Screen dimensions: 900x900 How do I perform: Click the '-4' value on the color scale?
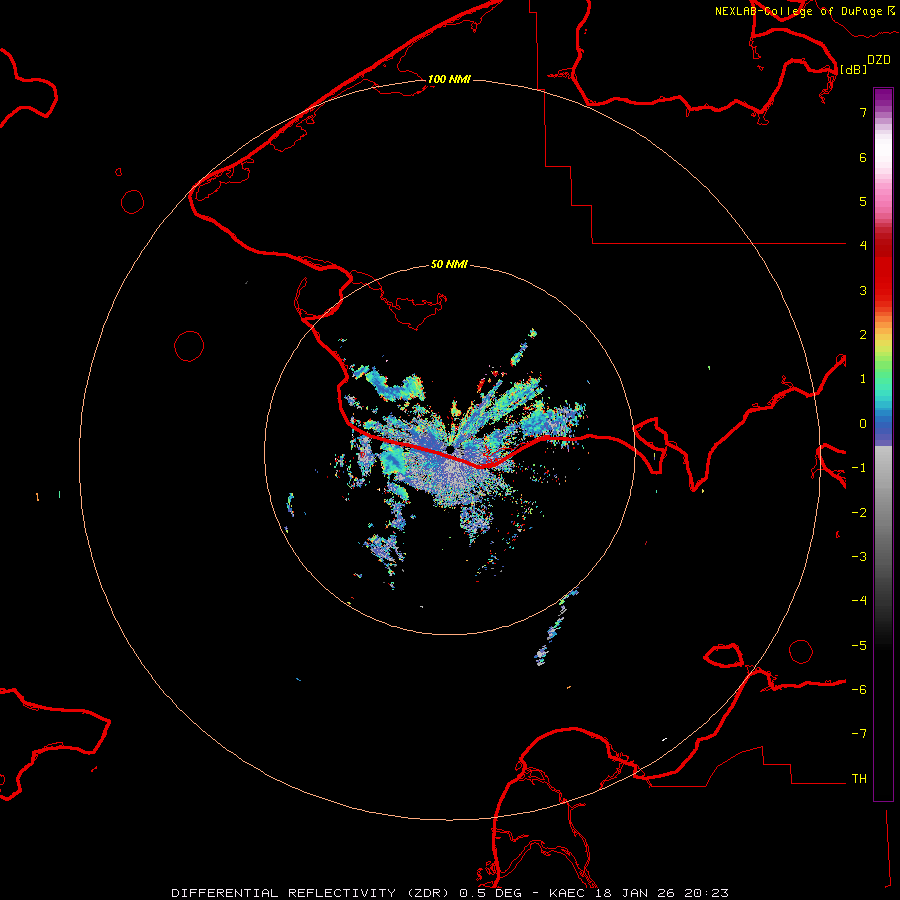[859, 601]
